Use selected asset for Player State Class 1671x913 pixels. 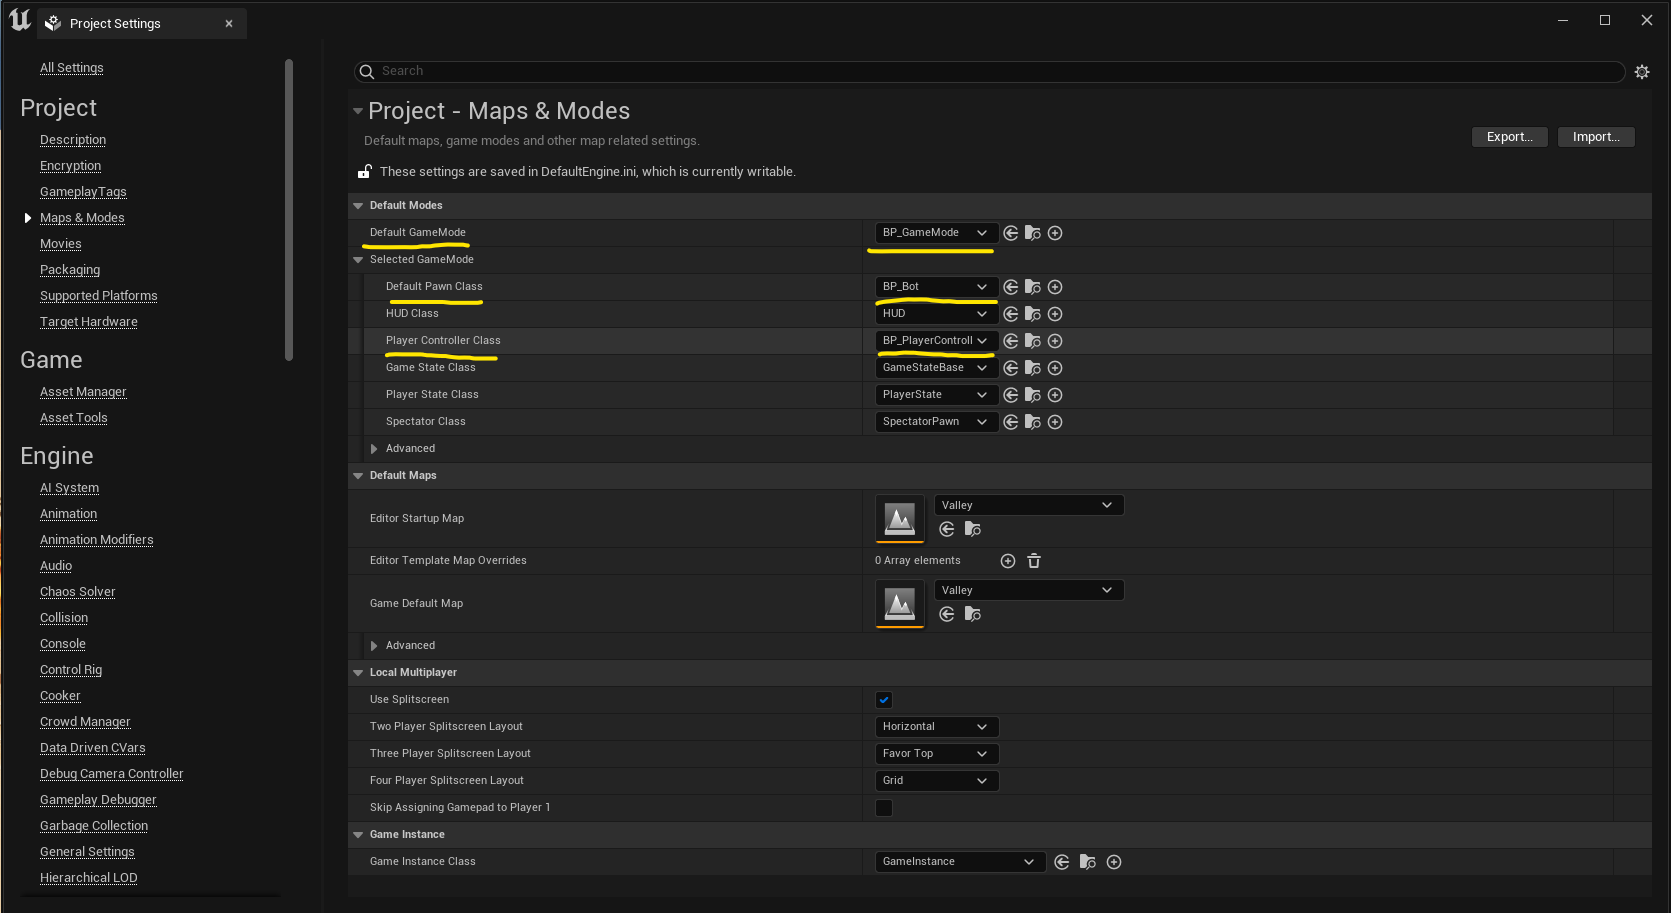pyautogui.click(x=1011, y=395)
